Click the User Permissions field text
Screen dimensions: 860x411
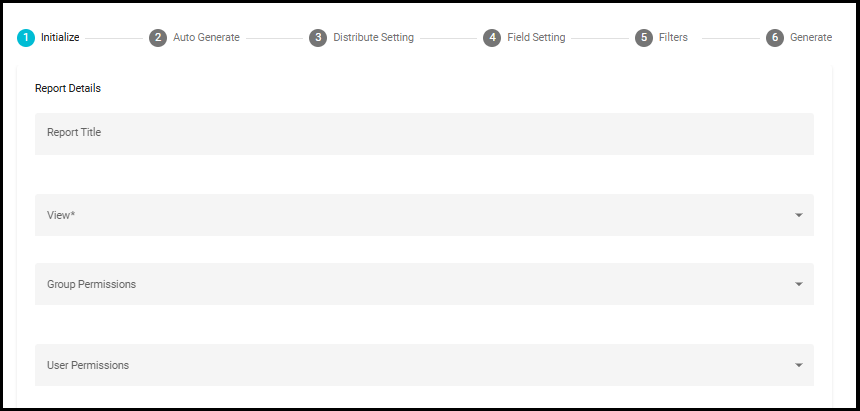88,365
